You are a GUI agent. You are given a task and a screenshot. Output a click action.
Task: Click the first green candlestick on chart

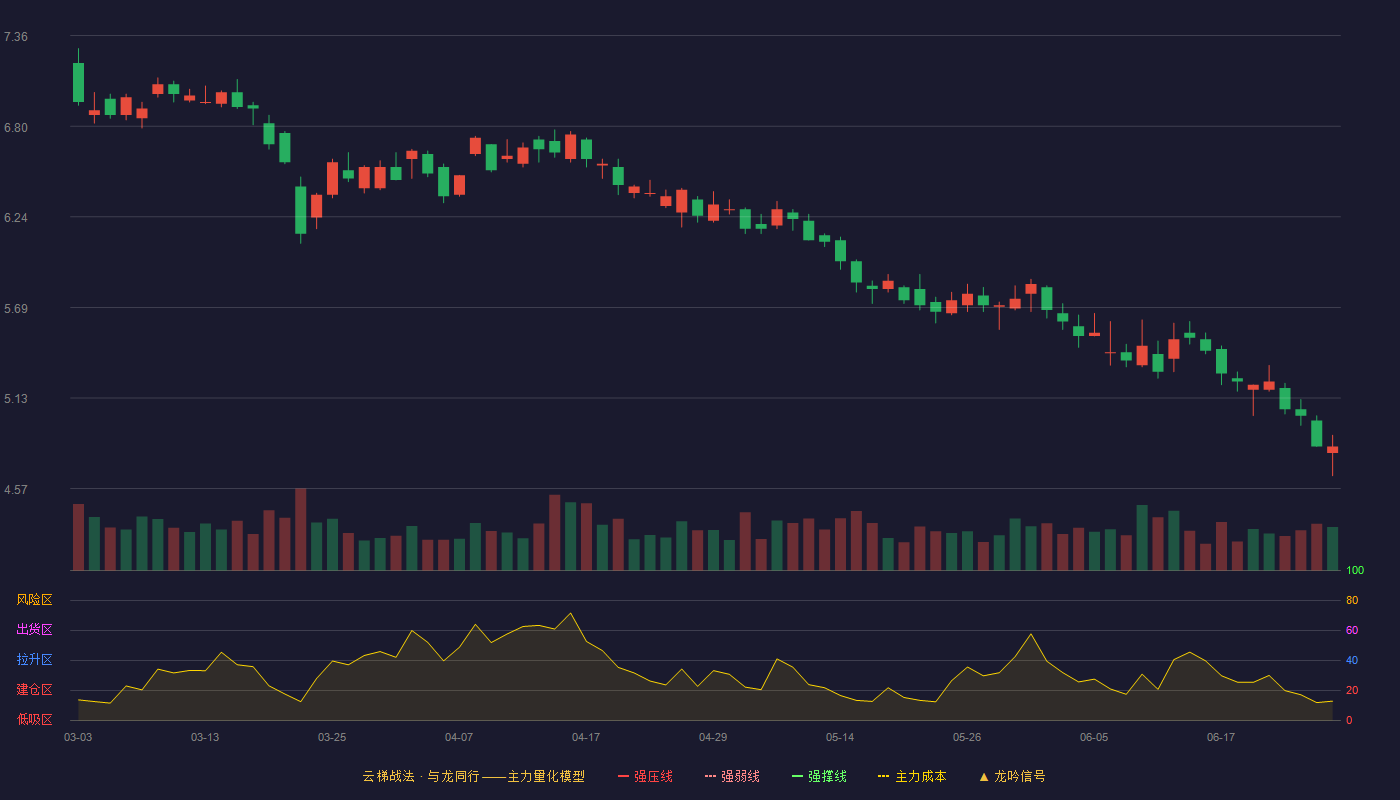78,82
